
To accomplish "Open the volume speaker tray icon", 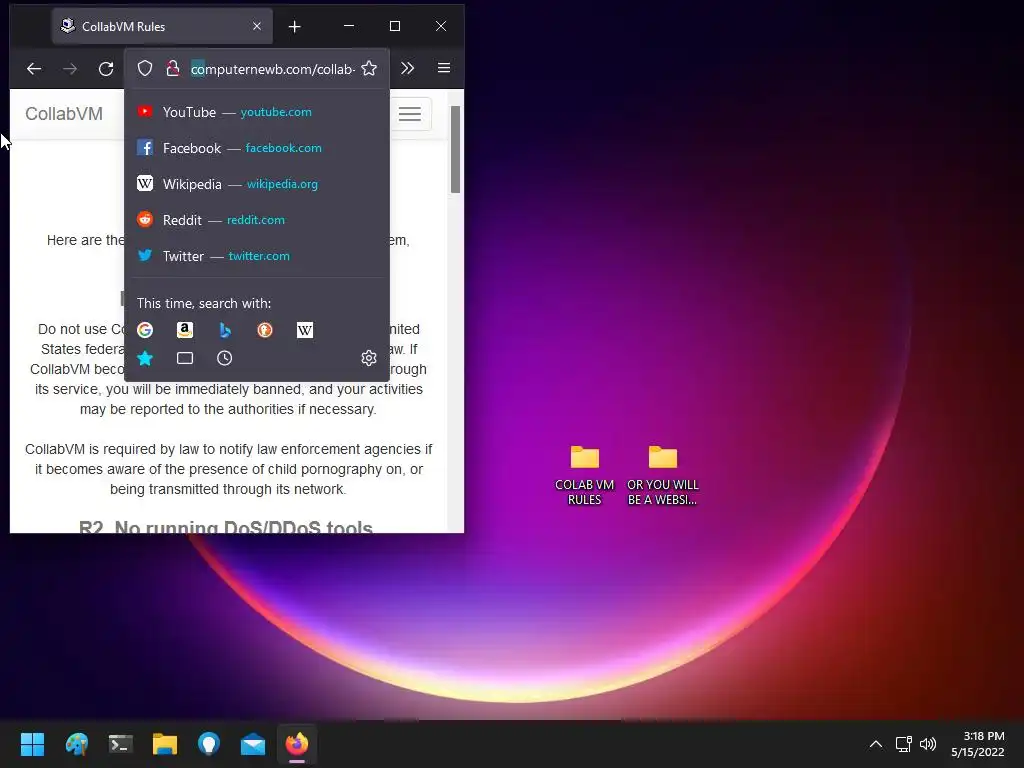I will coord(927,744).
